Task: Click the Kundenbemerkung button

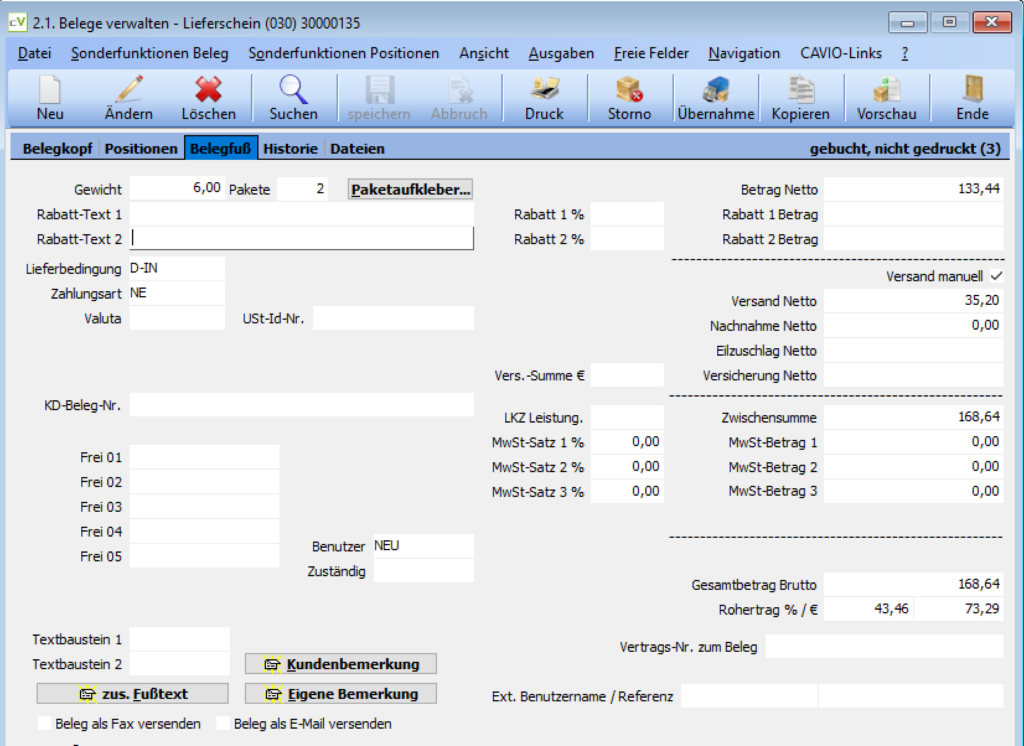Action: pyautogui.click(x=341, y=664)
